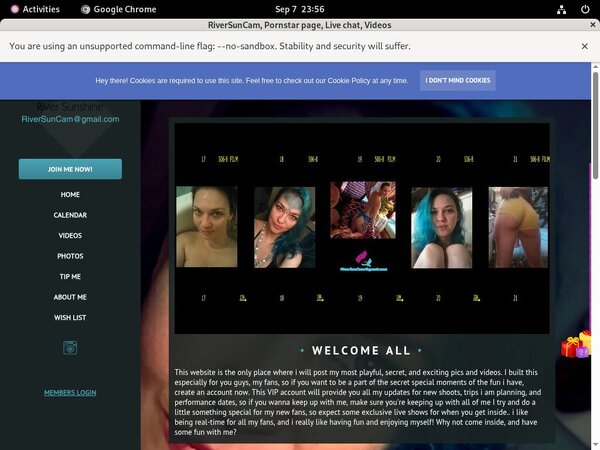This screenshot has width=600, height=450.
Task: Navigate to the VIDEOS section
Action: tap(70, 236)
